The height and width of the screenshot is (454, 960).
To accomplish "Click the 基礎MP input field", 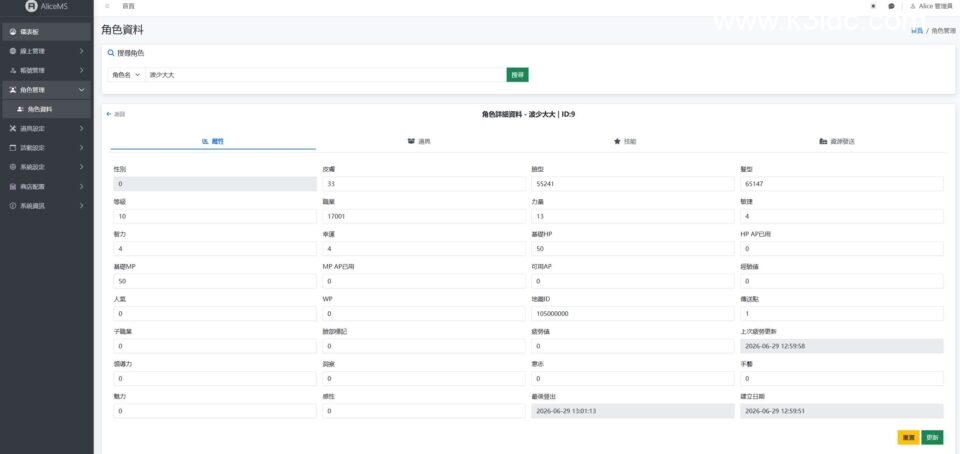I will point(215,281).
